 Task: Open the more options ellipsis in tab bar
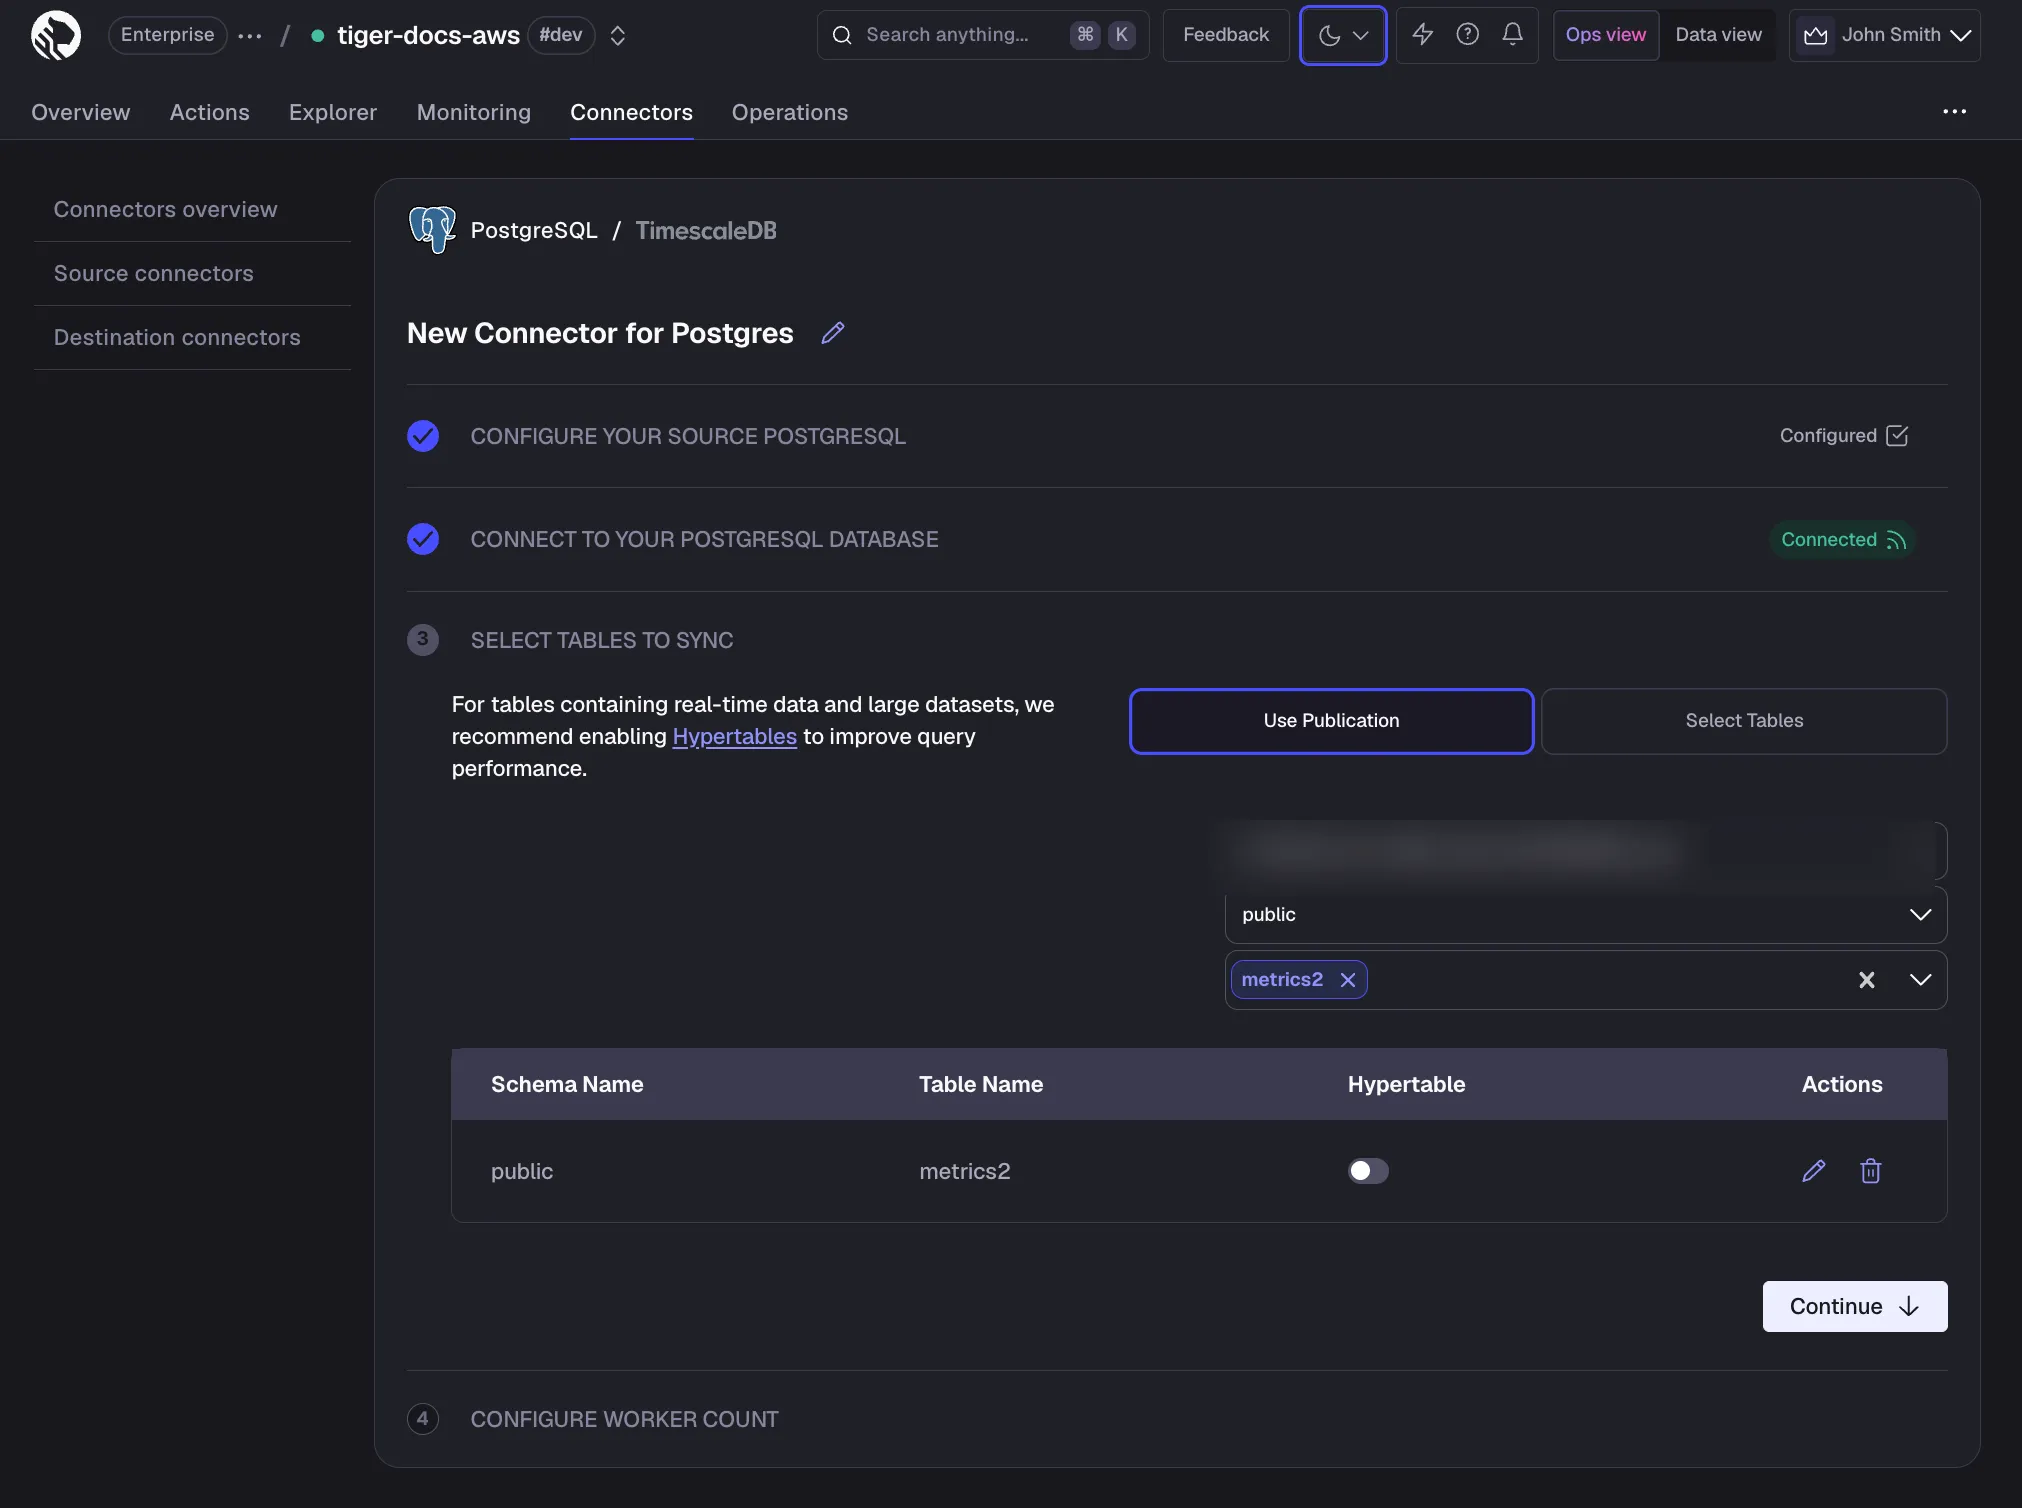1954,112
